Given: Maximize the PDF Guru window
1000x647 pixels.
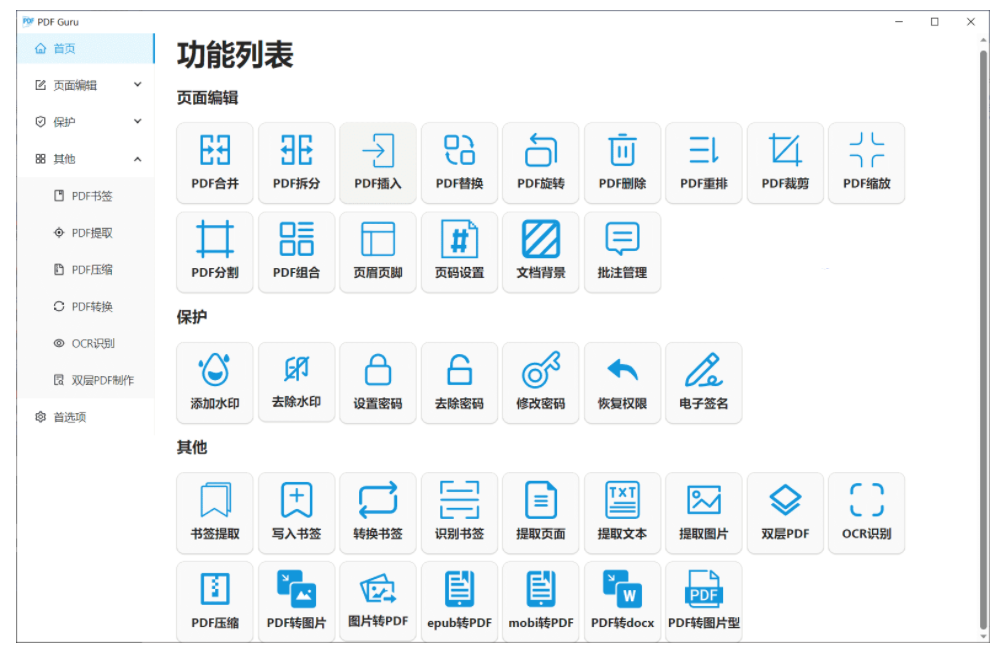Looking at the screenshot, I should coord(934,21).
